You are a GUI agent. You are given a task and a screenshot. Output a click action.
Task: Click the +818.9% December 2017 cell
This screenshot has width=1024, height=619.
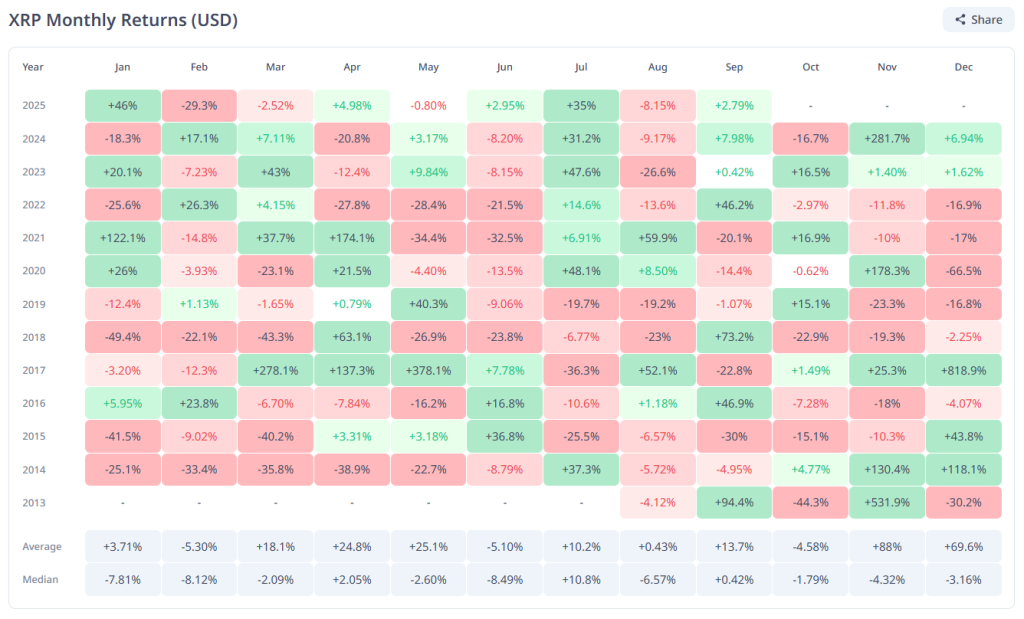[x=963, y=370]
